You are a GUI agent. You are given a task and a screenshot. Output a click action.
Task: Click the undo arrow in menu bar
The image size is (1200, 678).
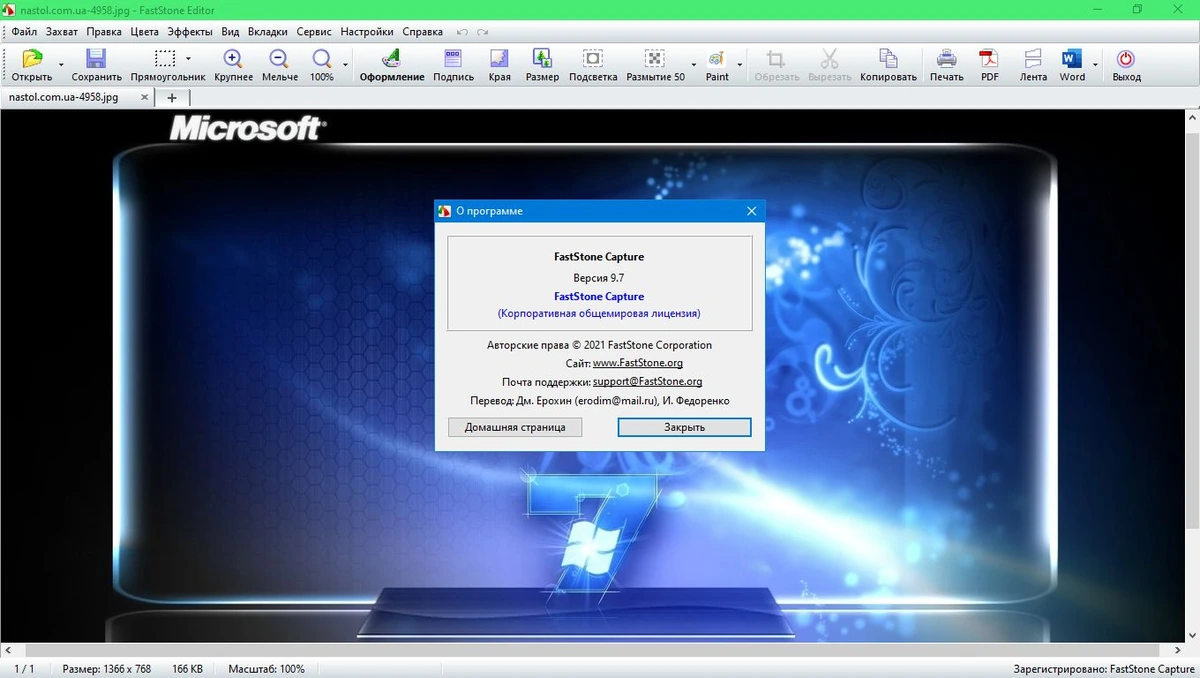463,32
